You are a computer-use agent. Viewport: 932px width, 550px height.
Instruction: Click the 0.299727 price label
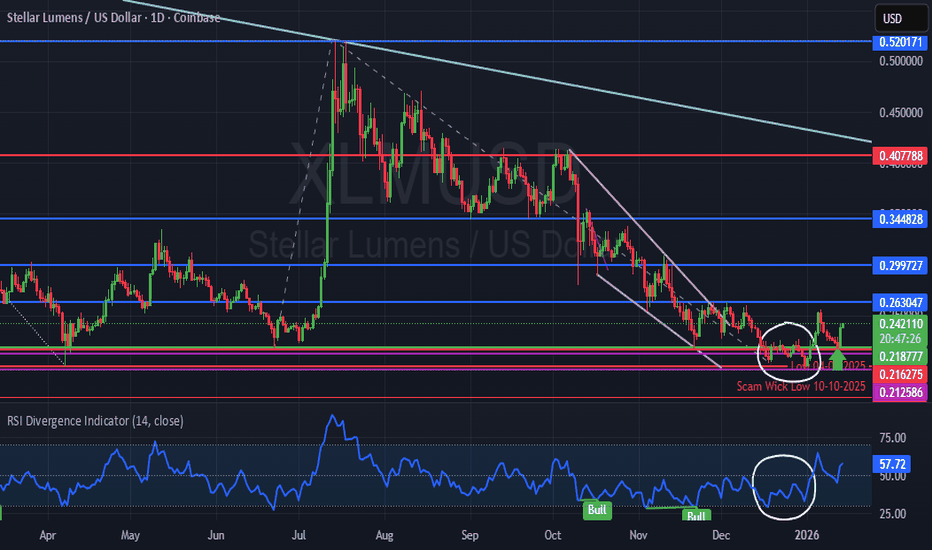point(901,265)
